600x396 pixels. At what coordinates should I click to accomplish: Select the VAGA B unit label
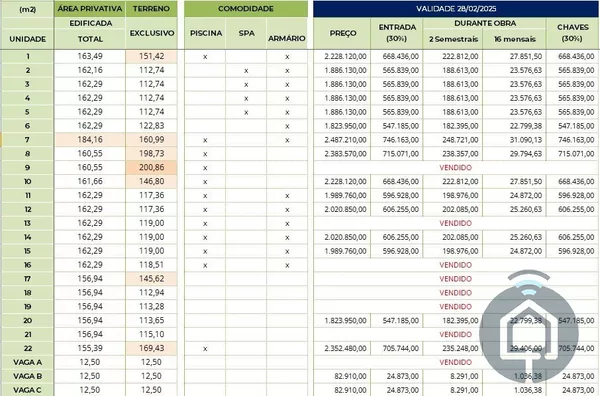[27, 376]
